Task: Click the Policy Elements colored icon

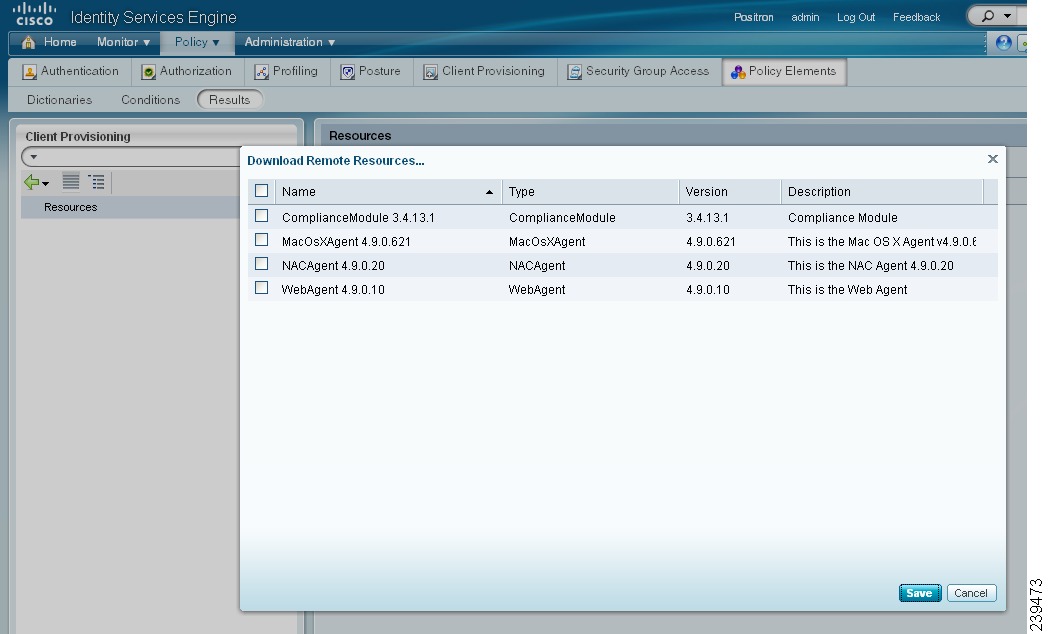Action: [738, 72]
